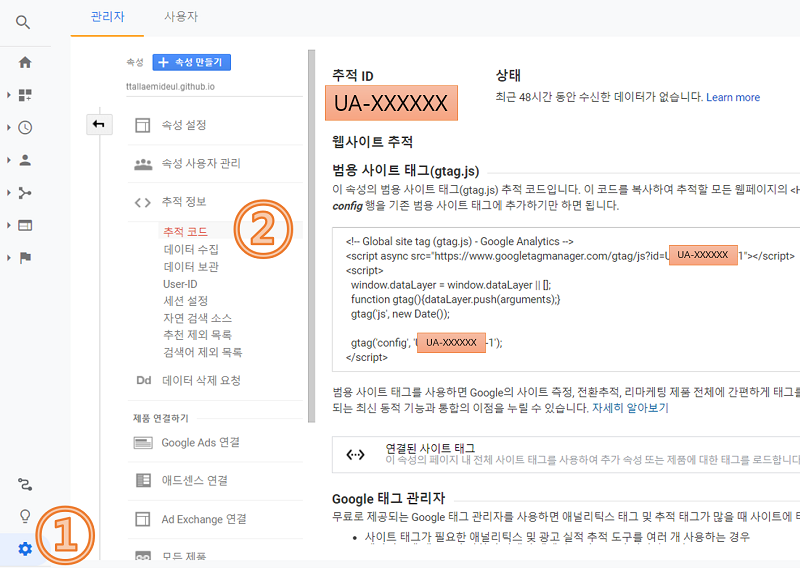Click the back arrow button
800x572 pixels.
[99, 124]
